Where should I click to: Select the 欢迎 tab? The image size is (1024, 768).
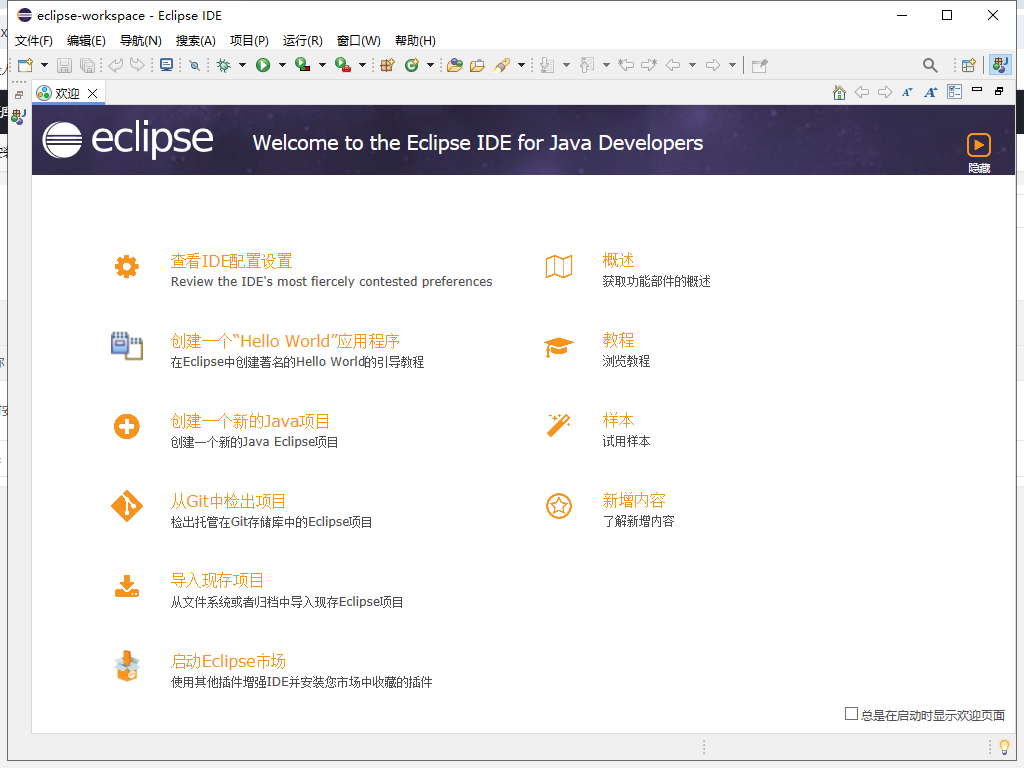point(67,93)
